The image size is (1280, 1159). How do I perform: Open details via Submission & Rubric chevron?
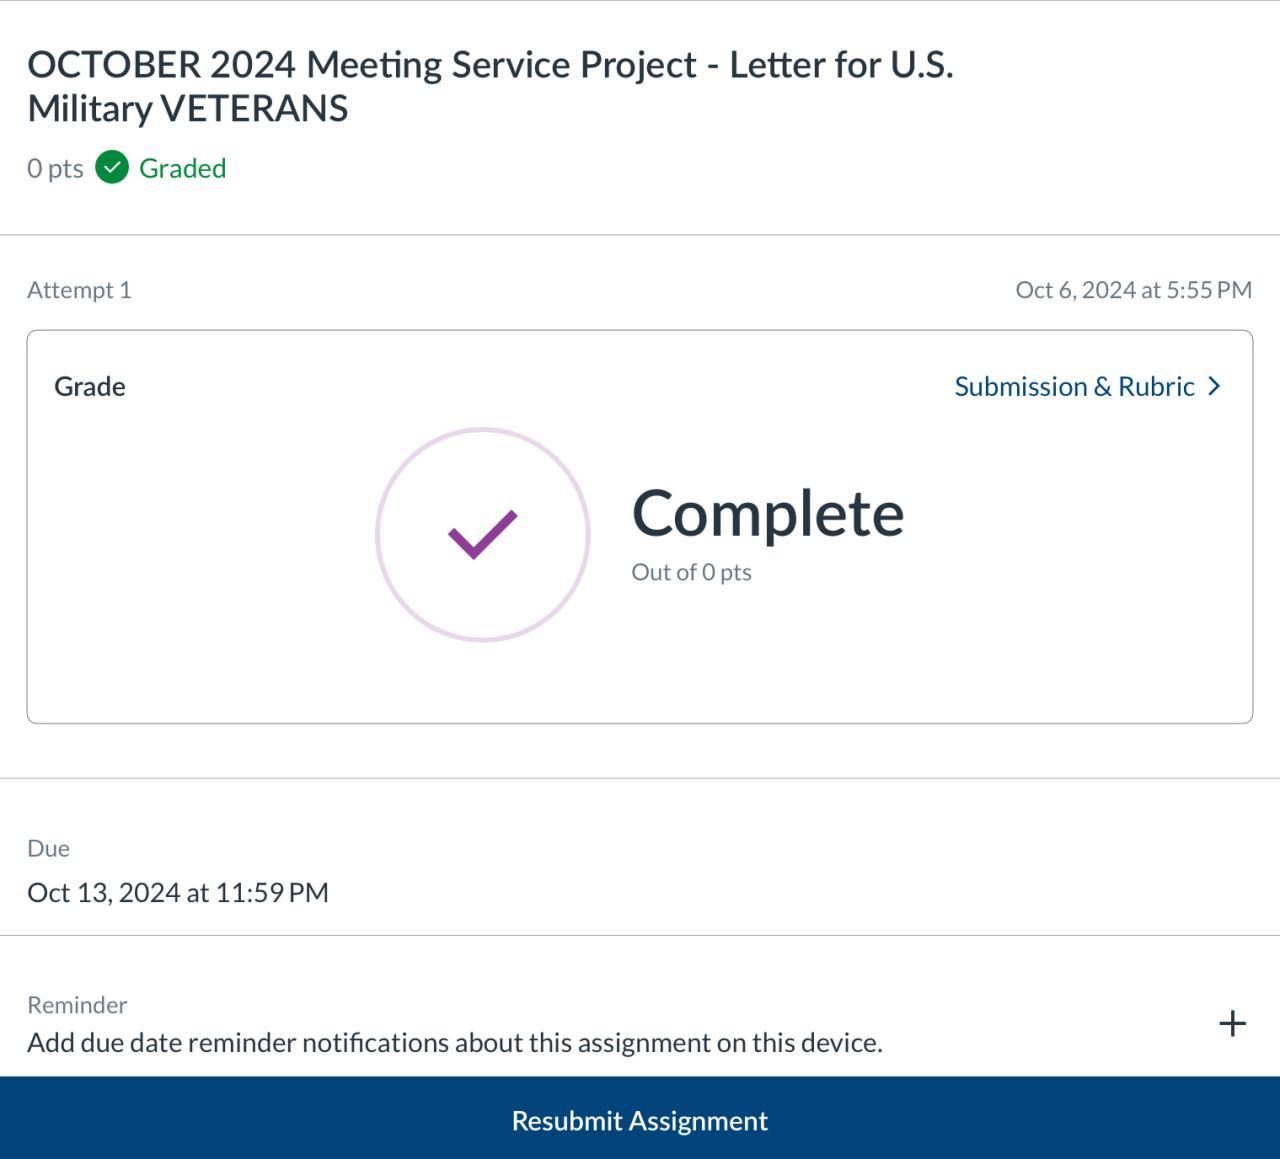[1215, 386]
